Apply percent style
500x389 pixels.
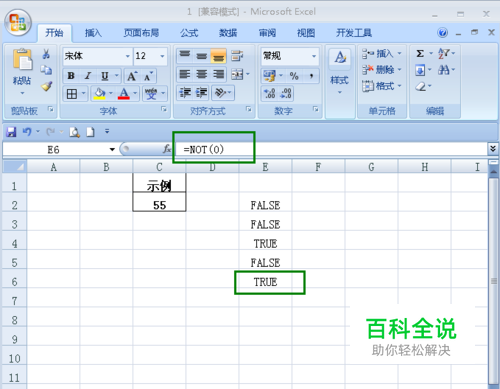coord(294,76)
